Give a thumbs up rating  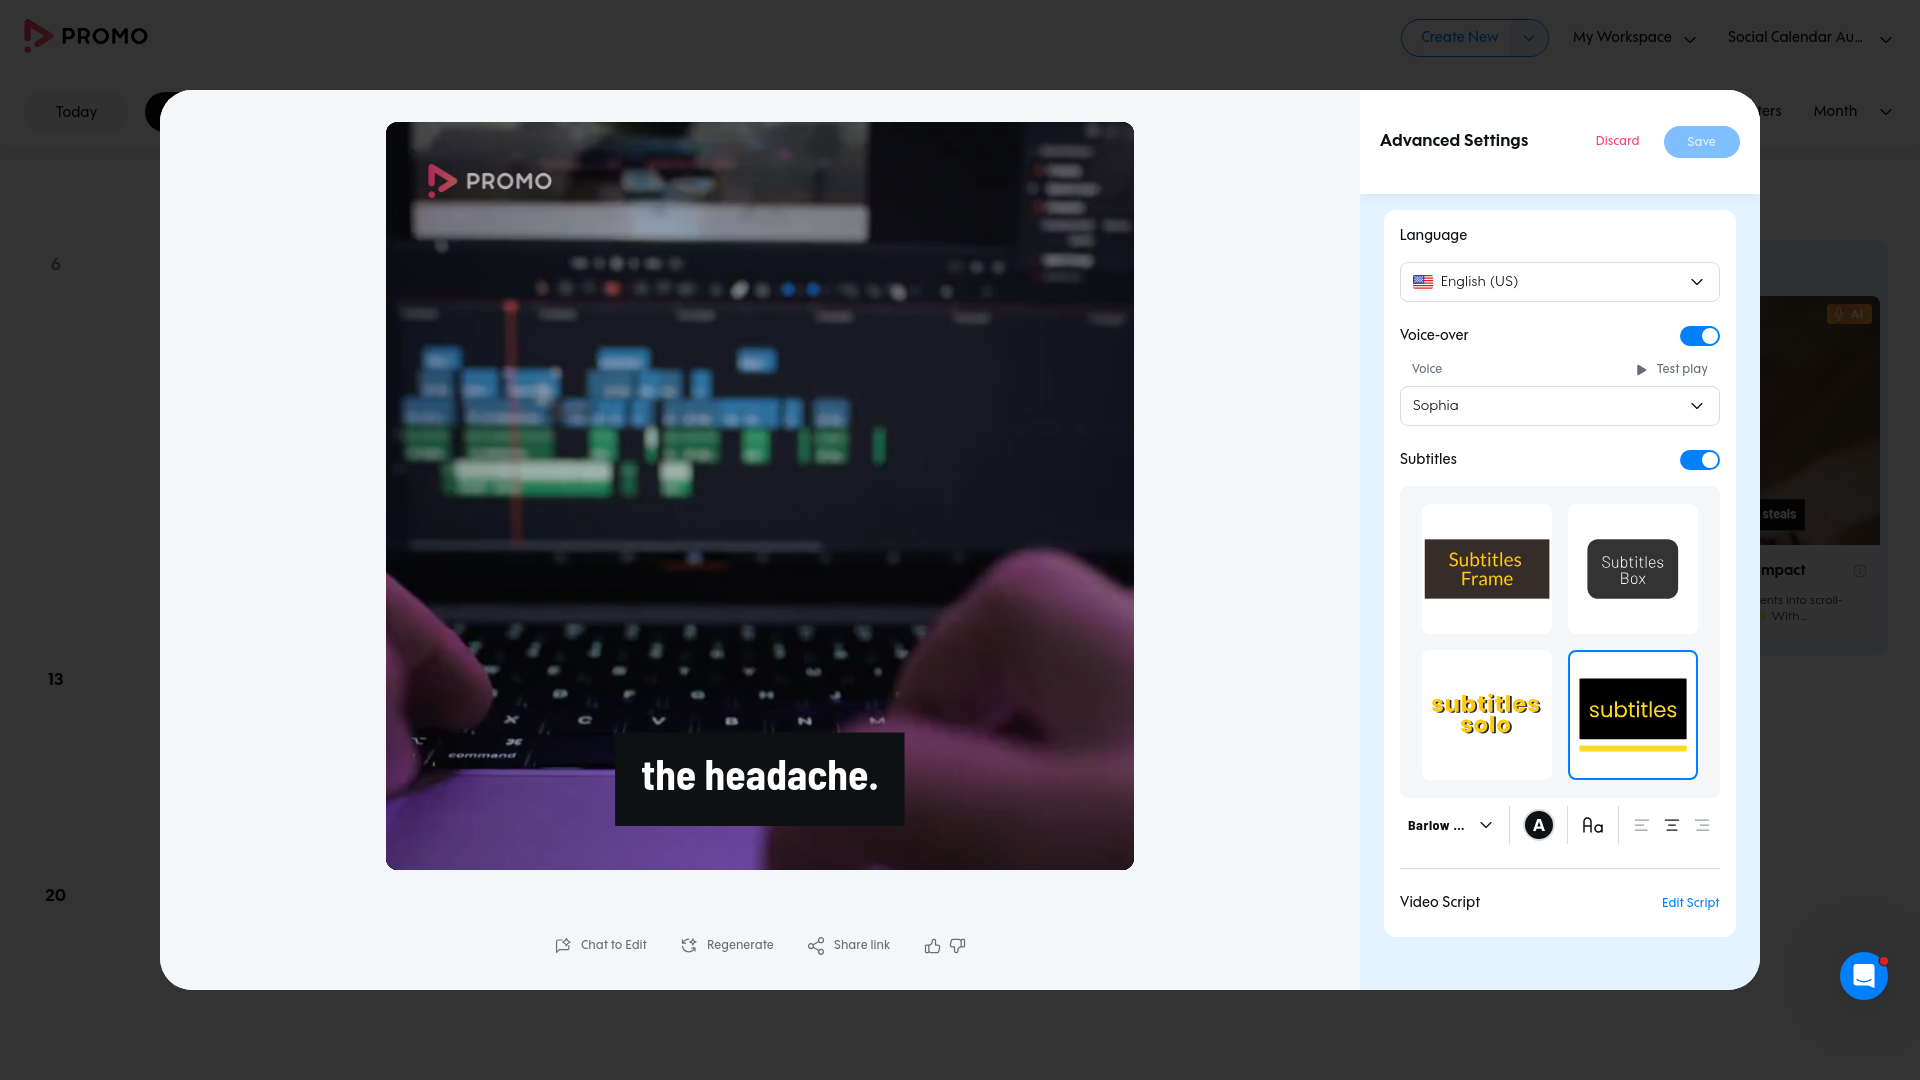[x=932, y=945]
